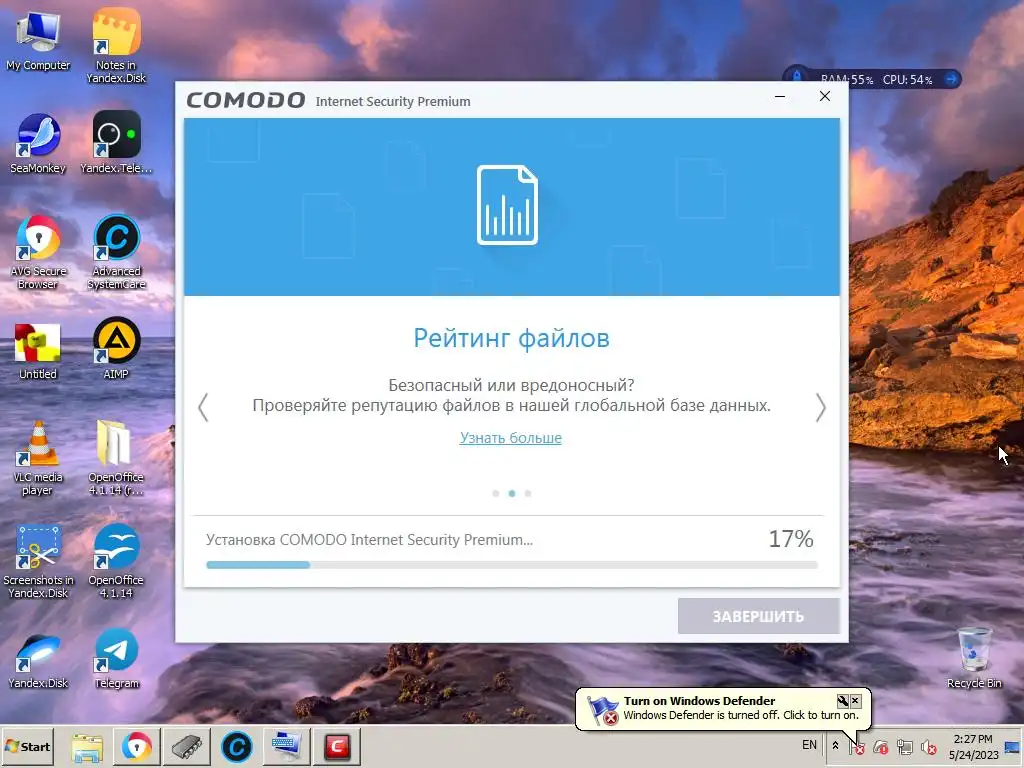Open the My Computer desktop icon
Viewport: 1024px width, 768px height.
click(38, 40)
